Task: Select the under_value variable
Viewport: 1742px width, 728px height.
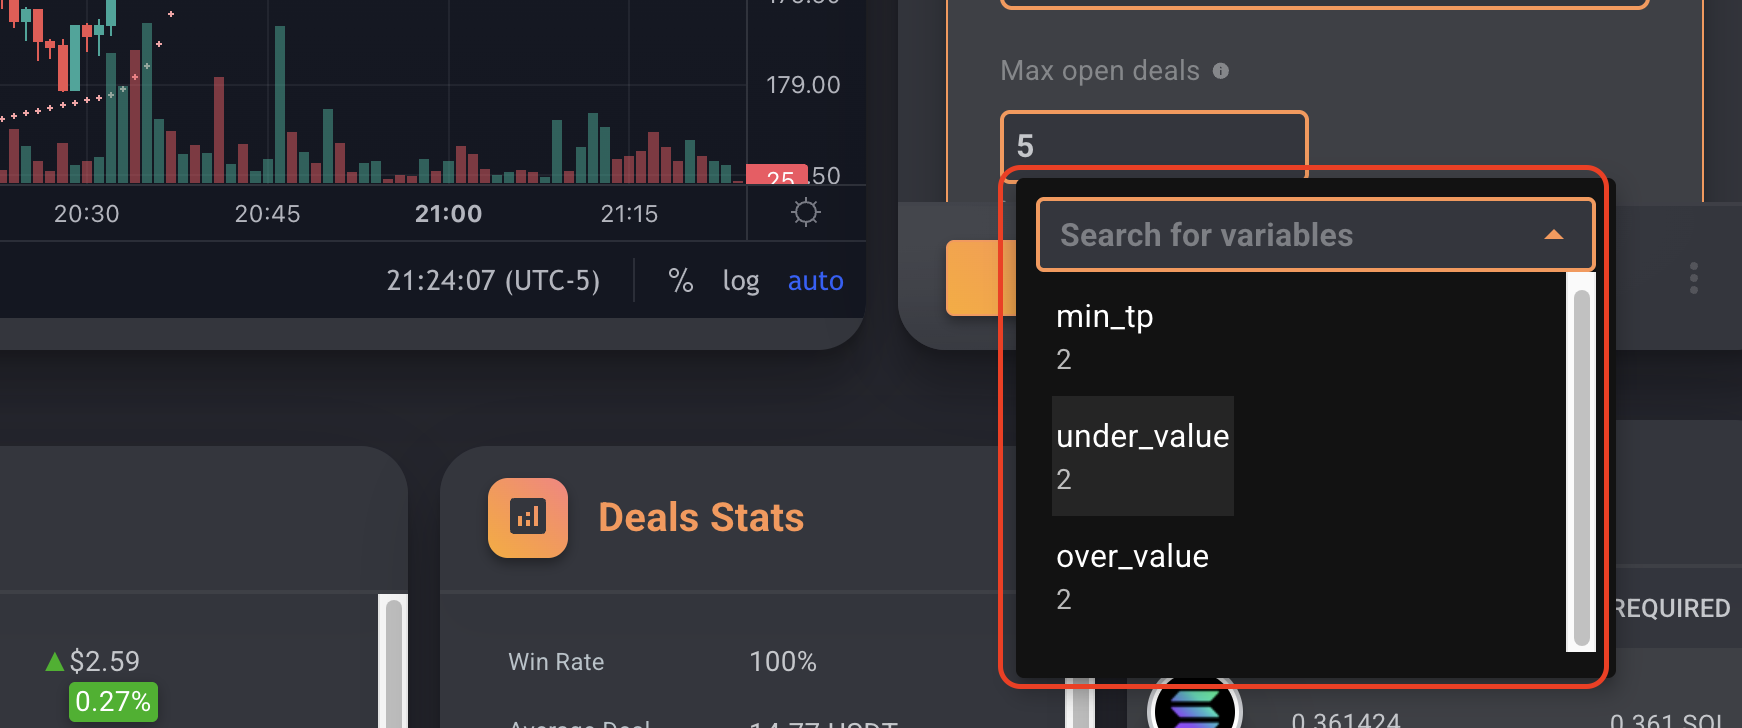Action: tap(1143, 456)
